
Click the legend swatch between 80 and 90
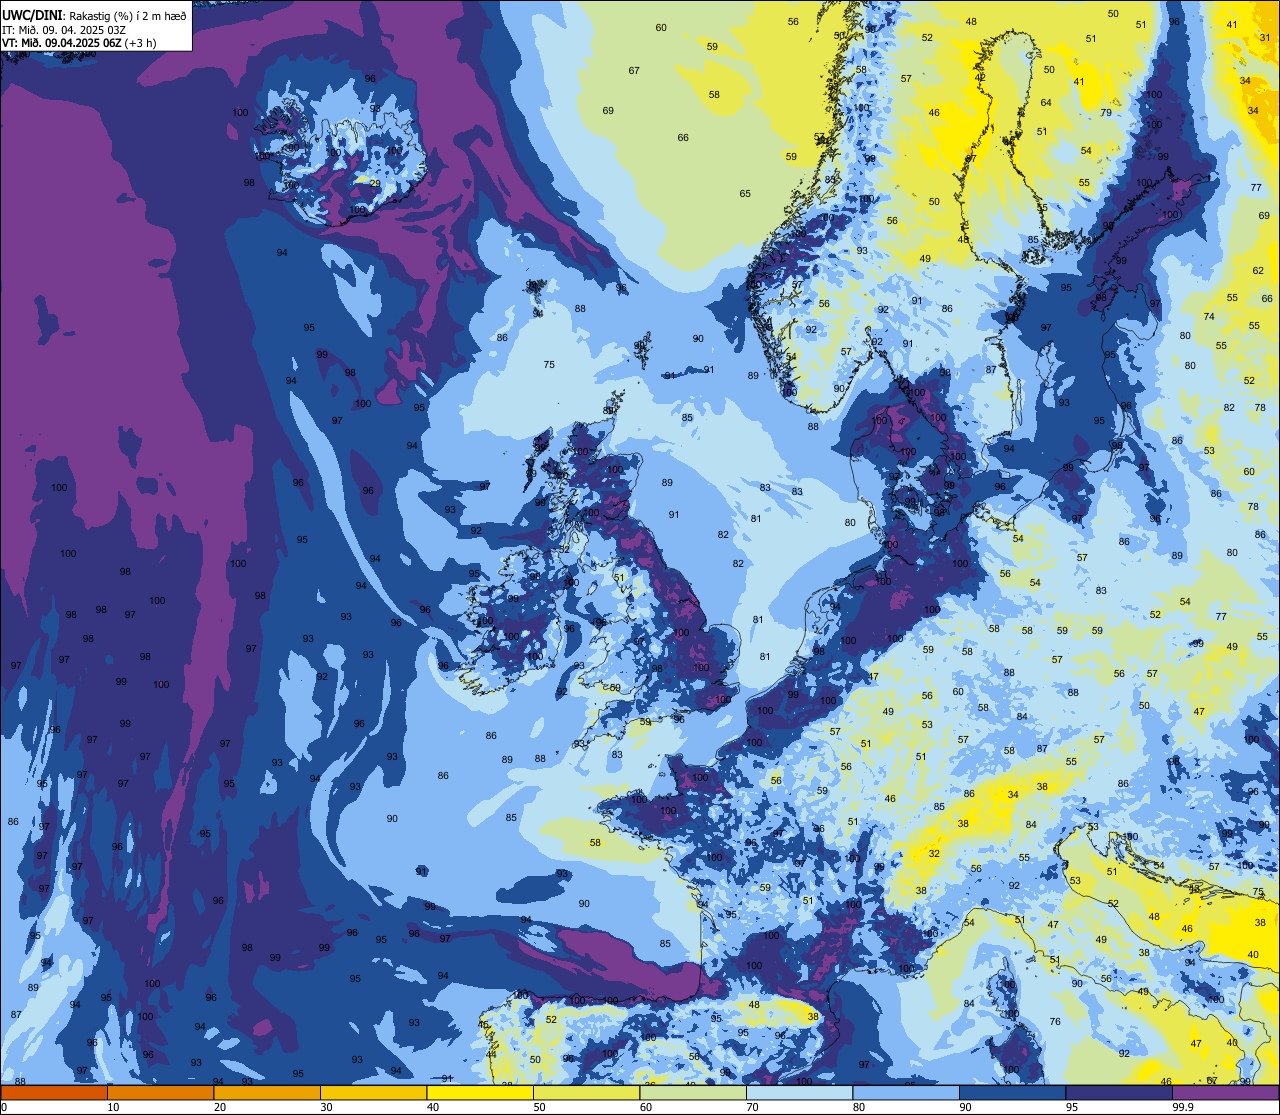click(x=906, y=1093)
